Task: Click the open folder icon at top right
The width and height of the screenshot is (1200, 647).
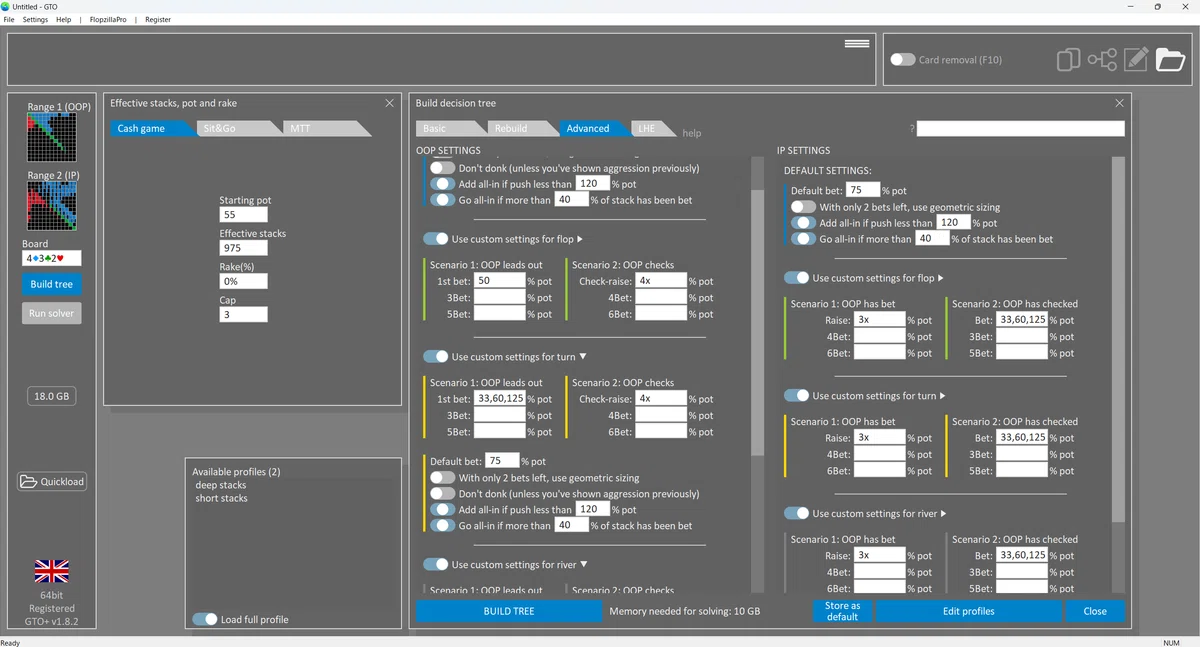Action: click(1170, 60)
